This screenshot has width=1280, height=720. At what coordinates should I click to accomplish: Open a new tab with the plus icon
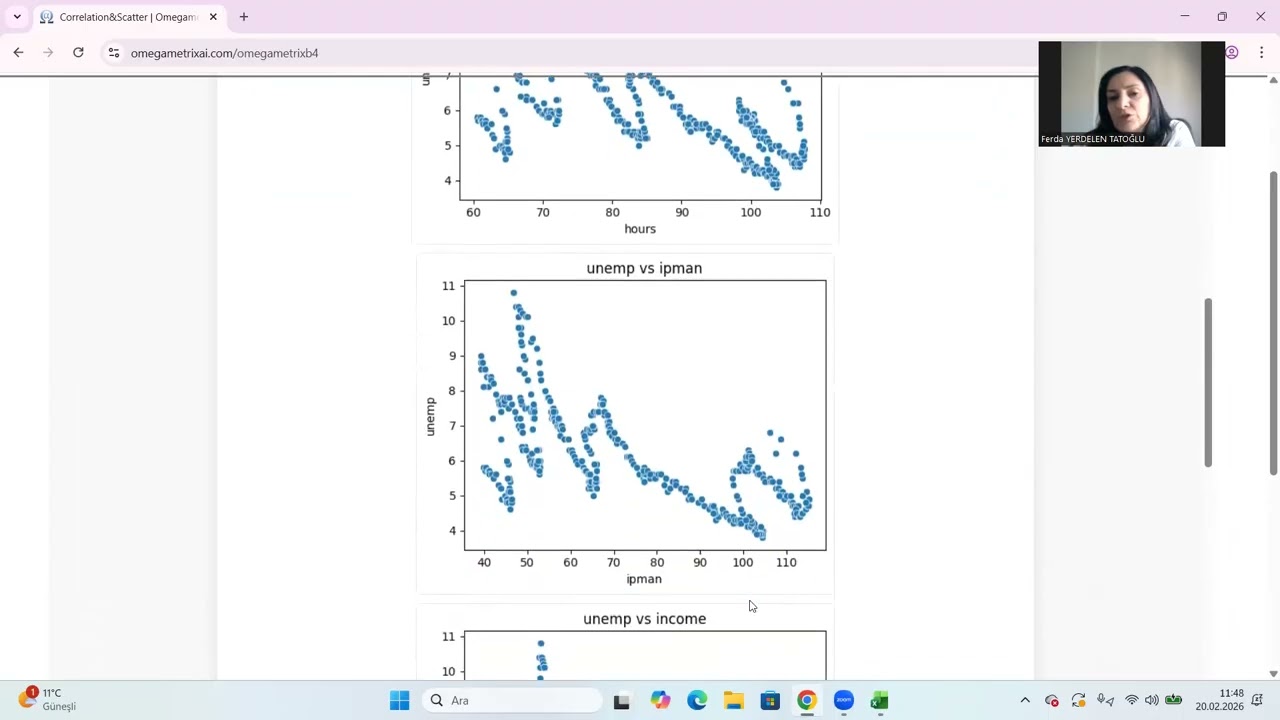pos(244,17)
